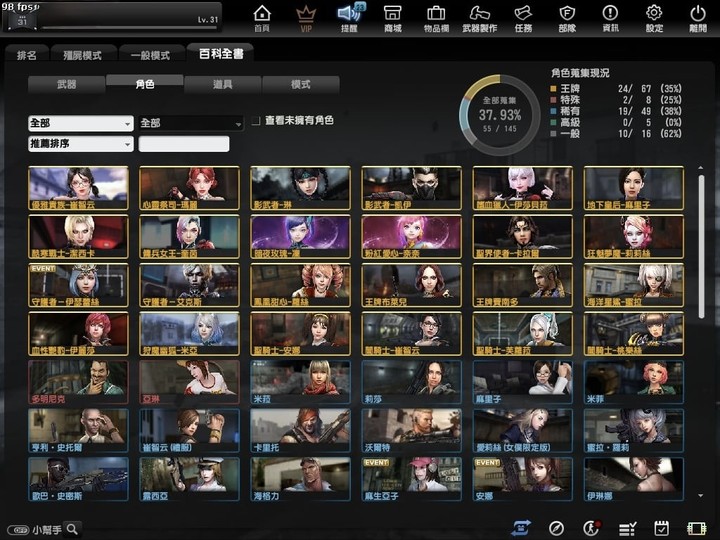Open the 部隊 clan shield icon

[x=567, y=17]
